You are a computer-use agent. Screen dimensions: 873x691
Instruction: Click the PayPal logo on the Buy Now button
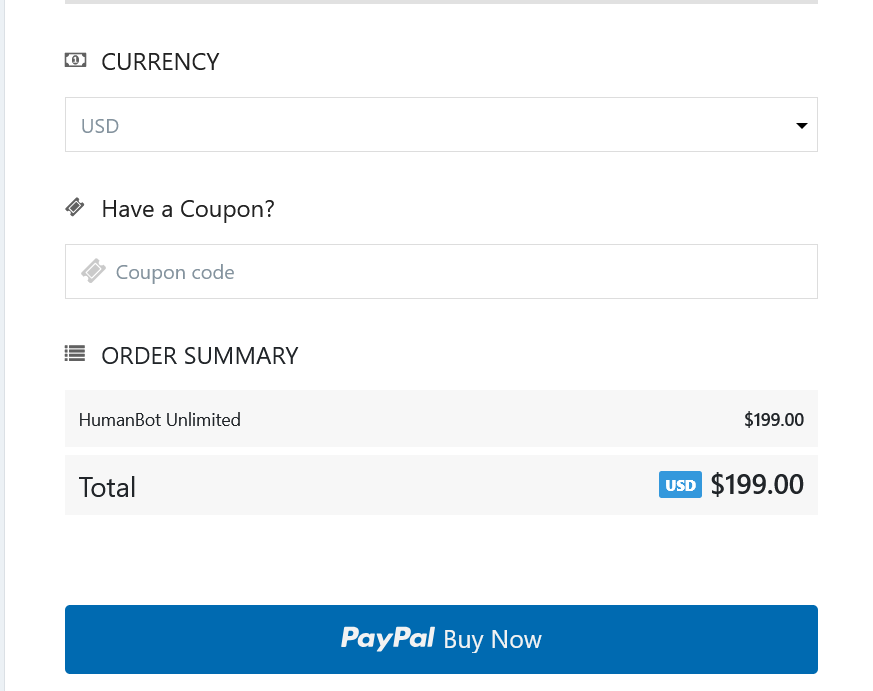[388, 638]
